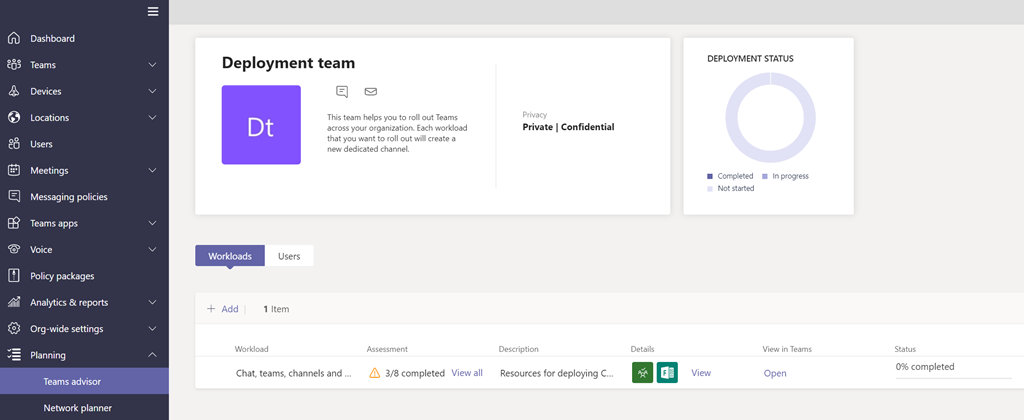Open Network planner in sidebar
Screen dimensions: 1024x420
(77, 408)
